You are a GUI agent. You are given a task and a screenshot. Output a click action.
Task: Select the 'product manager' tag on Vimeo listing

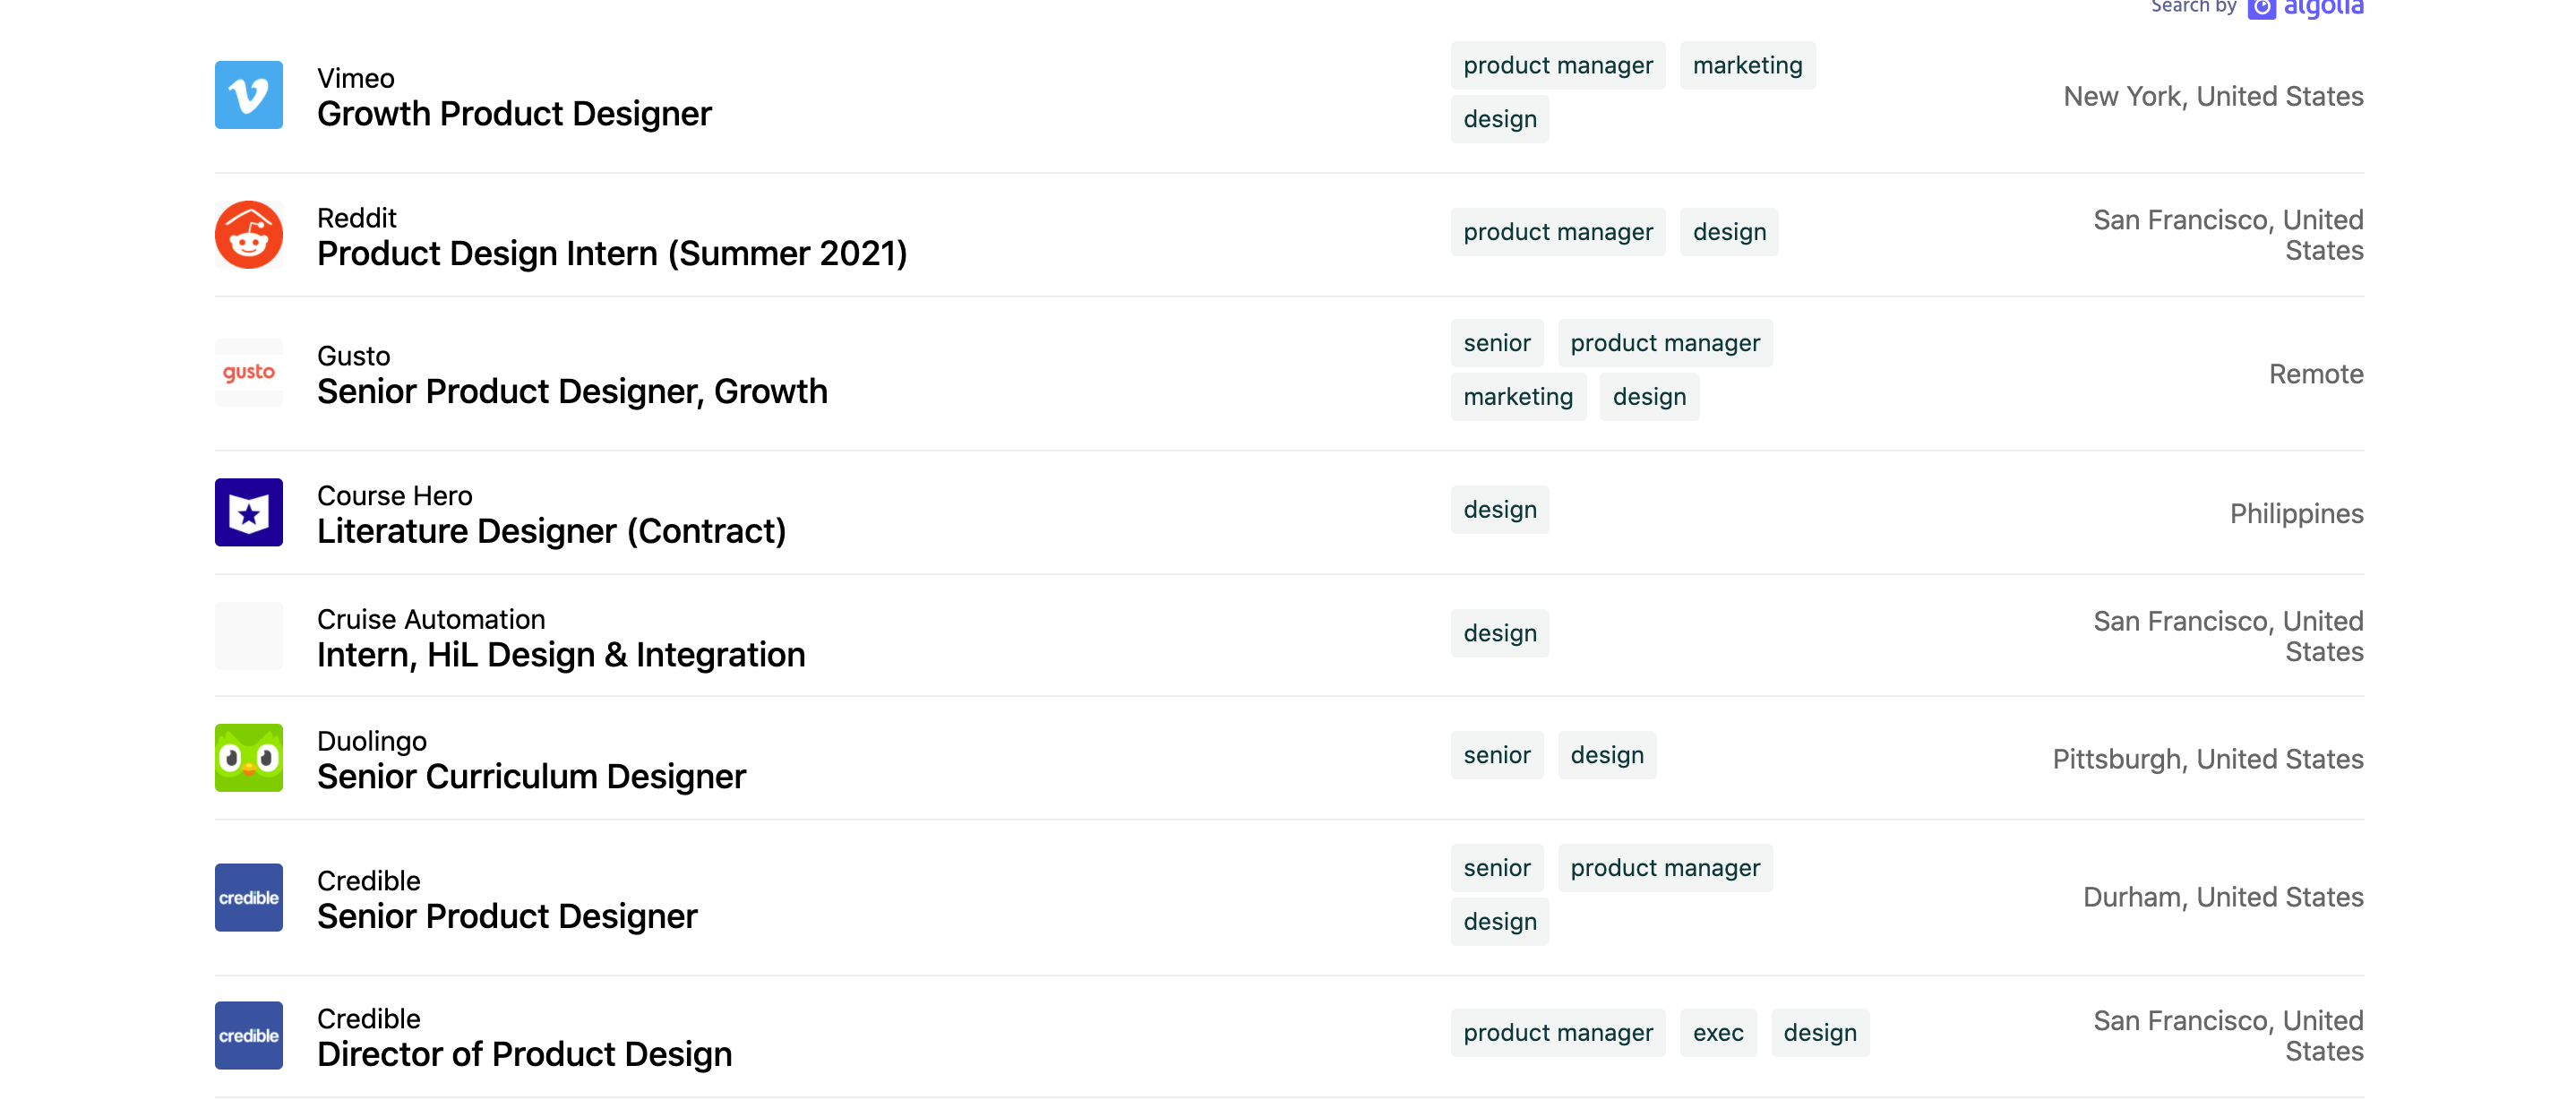pyautogui.click(x=1558, y=64)
